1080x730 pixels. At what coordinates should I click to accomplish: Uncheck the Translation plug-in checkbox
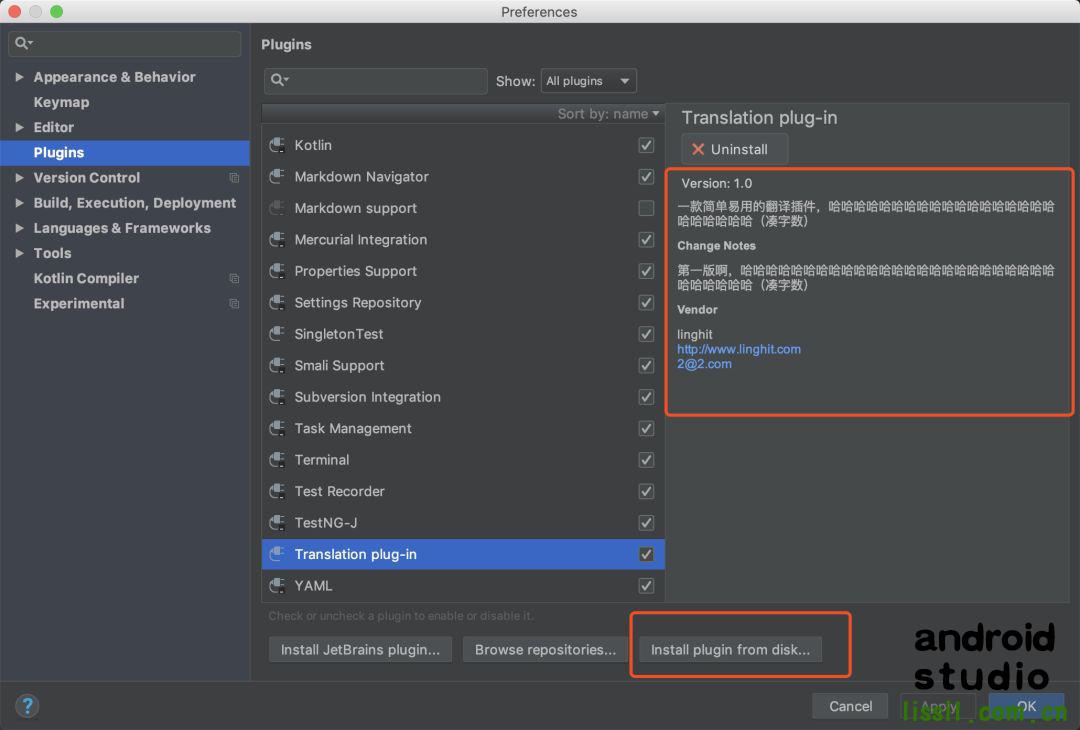[x=646, y=554]
